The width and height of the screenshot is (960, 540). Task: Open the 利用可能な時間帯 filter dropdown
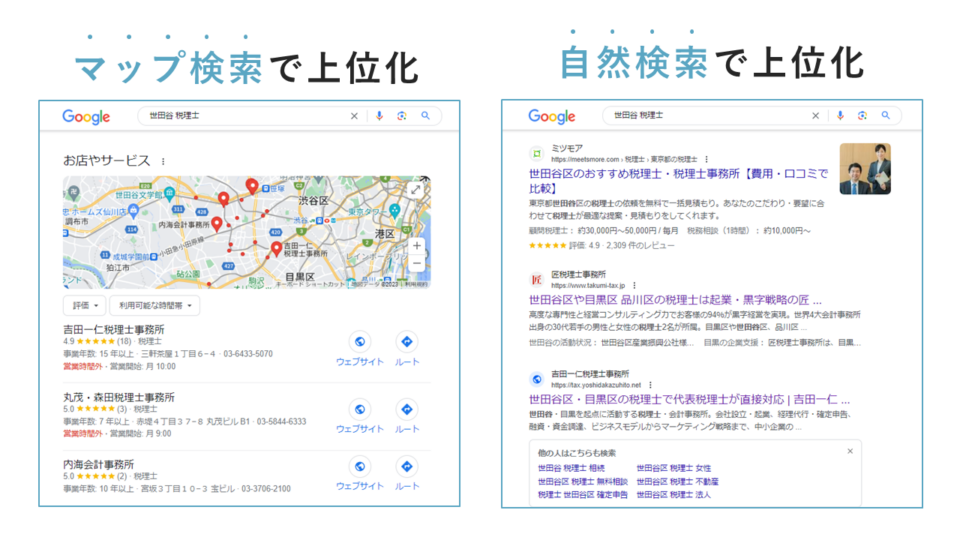[155, 305]
